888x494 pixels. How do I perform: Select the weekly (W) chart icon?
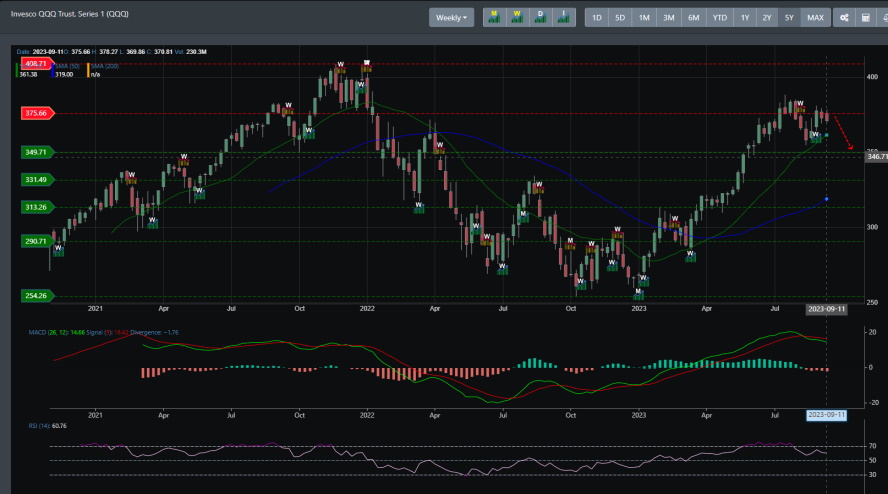tap(517, 18)
